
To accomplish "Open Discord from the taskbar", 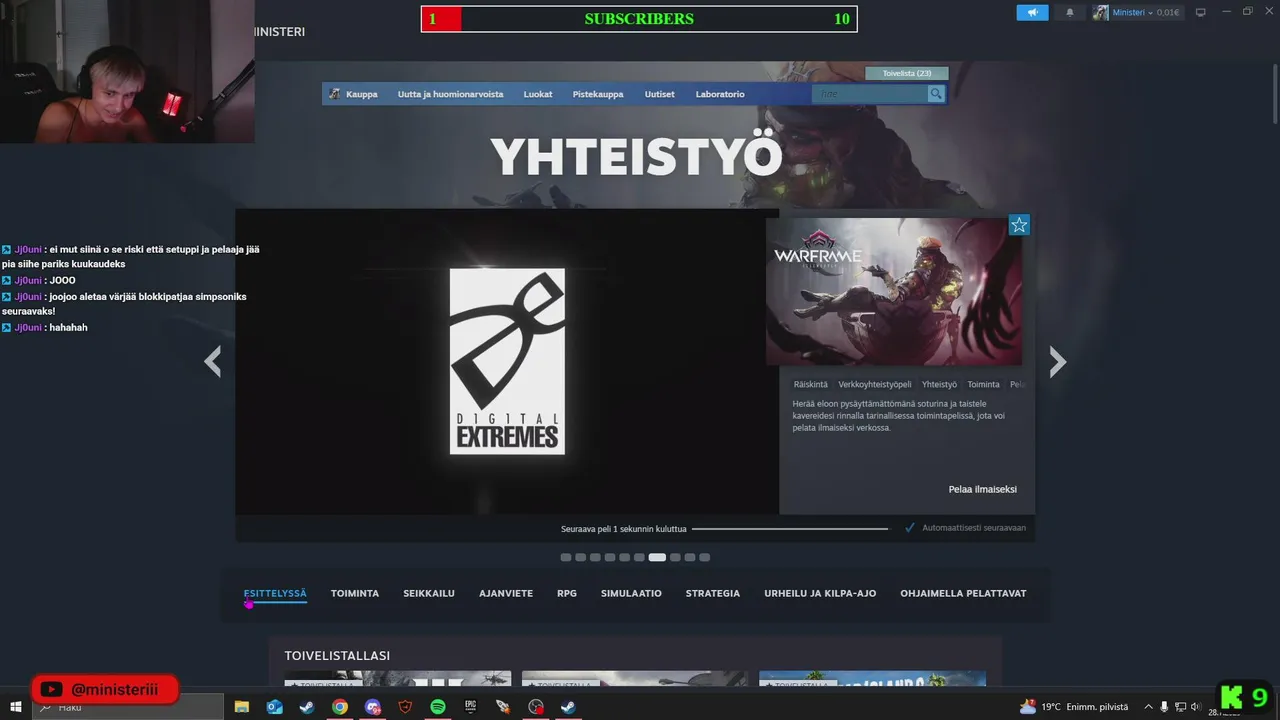I will [372, 707].
